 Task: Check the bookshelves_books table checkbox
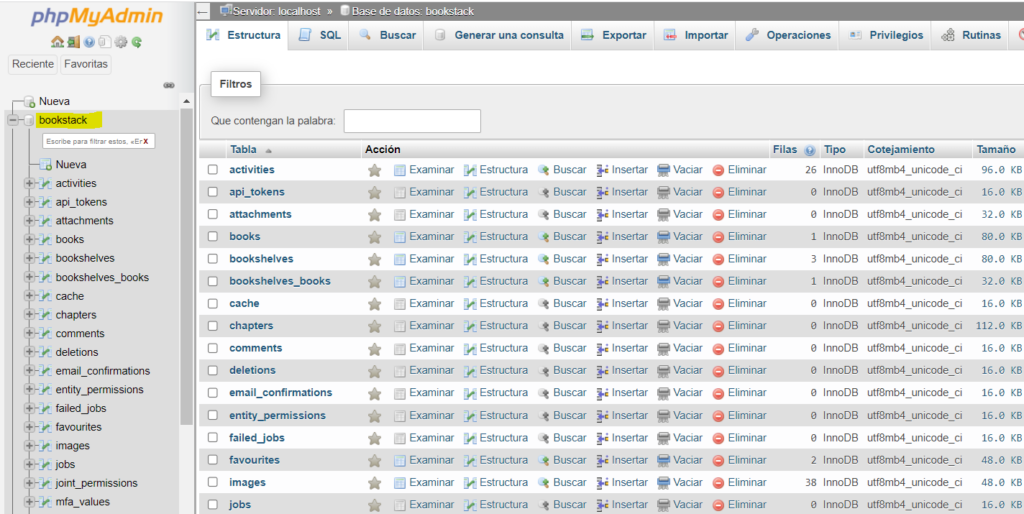pos(213,281)
